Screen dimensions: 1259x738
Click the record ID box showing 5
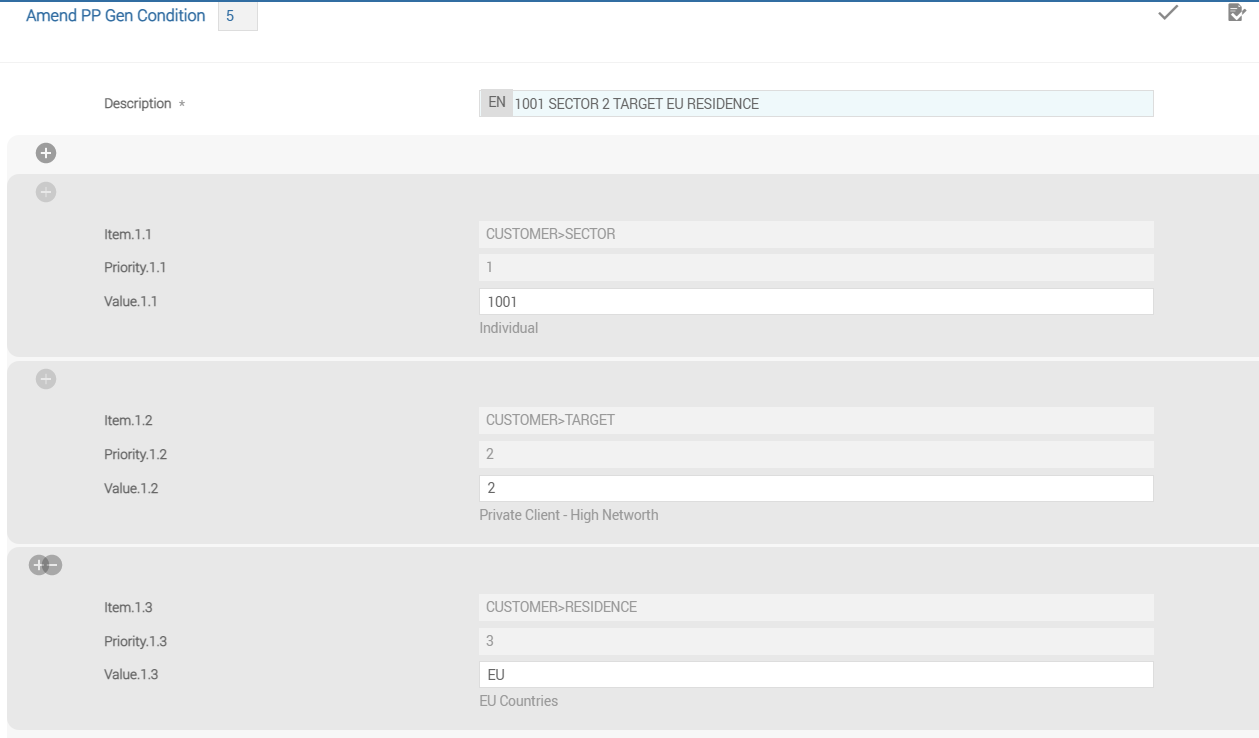pyautogui.click(x=237, y=17)
